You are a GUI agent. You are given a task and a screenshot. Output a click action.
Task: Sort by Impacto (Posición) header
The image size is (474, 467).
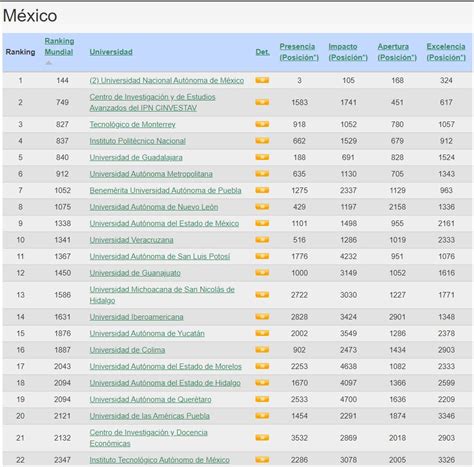[348, 52]
